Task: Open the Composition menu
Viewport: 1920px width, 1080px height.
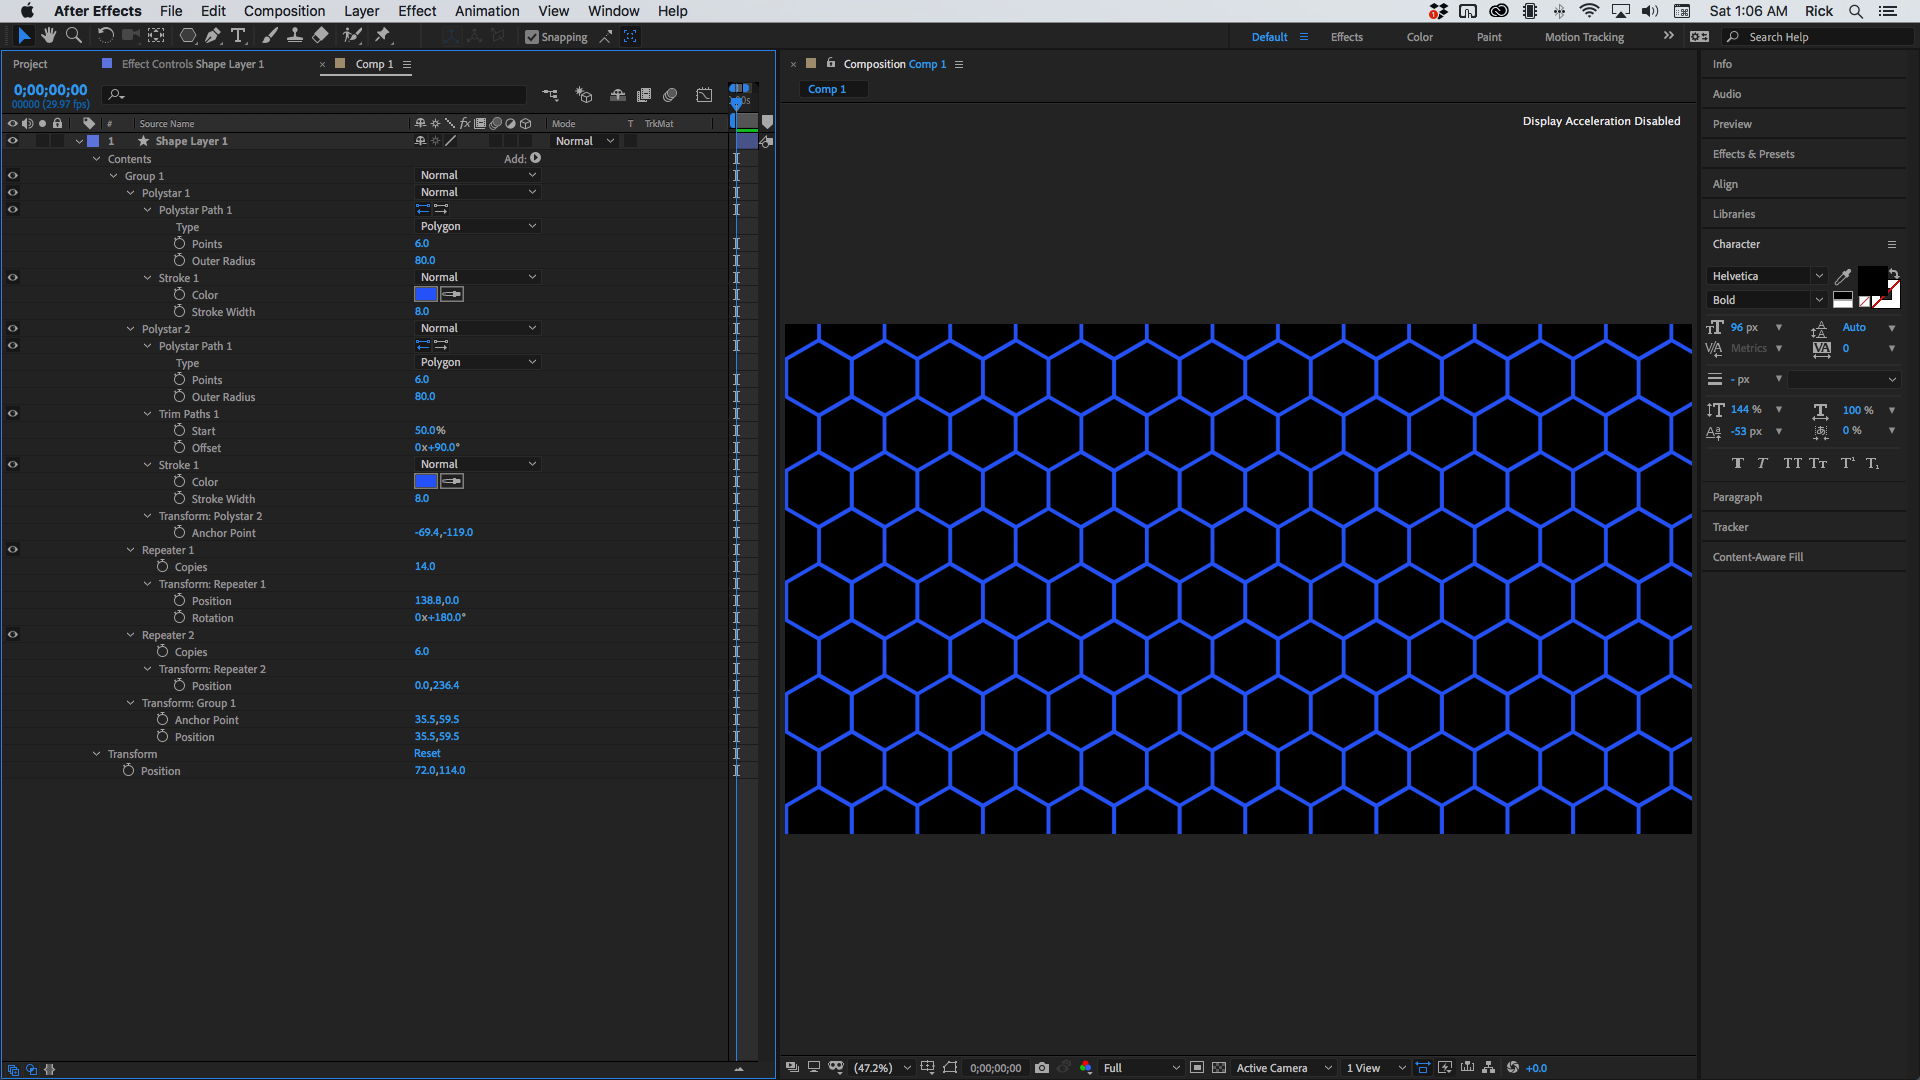Action: pos(284,11)
